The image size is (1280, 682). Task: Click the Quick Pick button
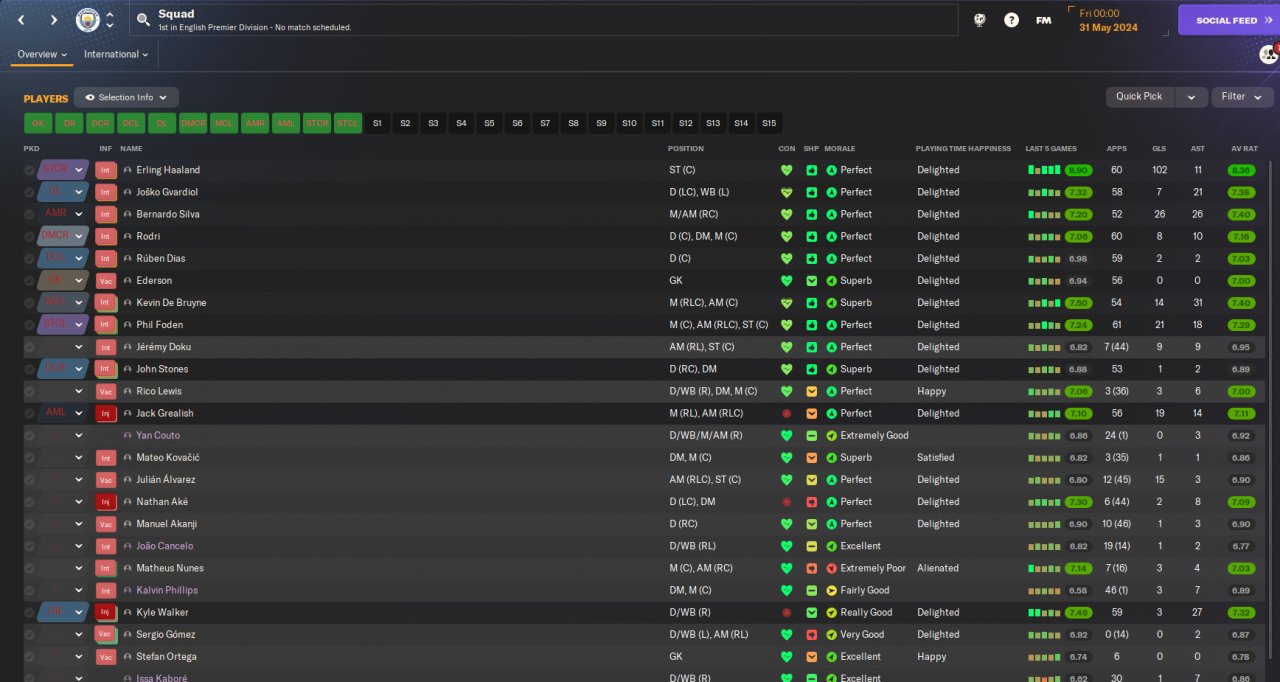[1139, 97]
